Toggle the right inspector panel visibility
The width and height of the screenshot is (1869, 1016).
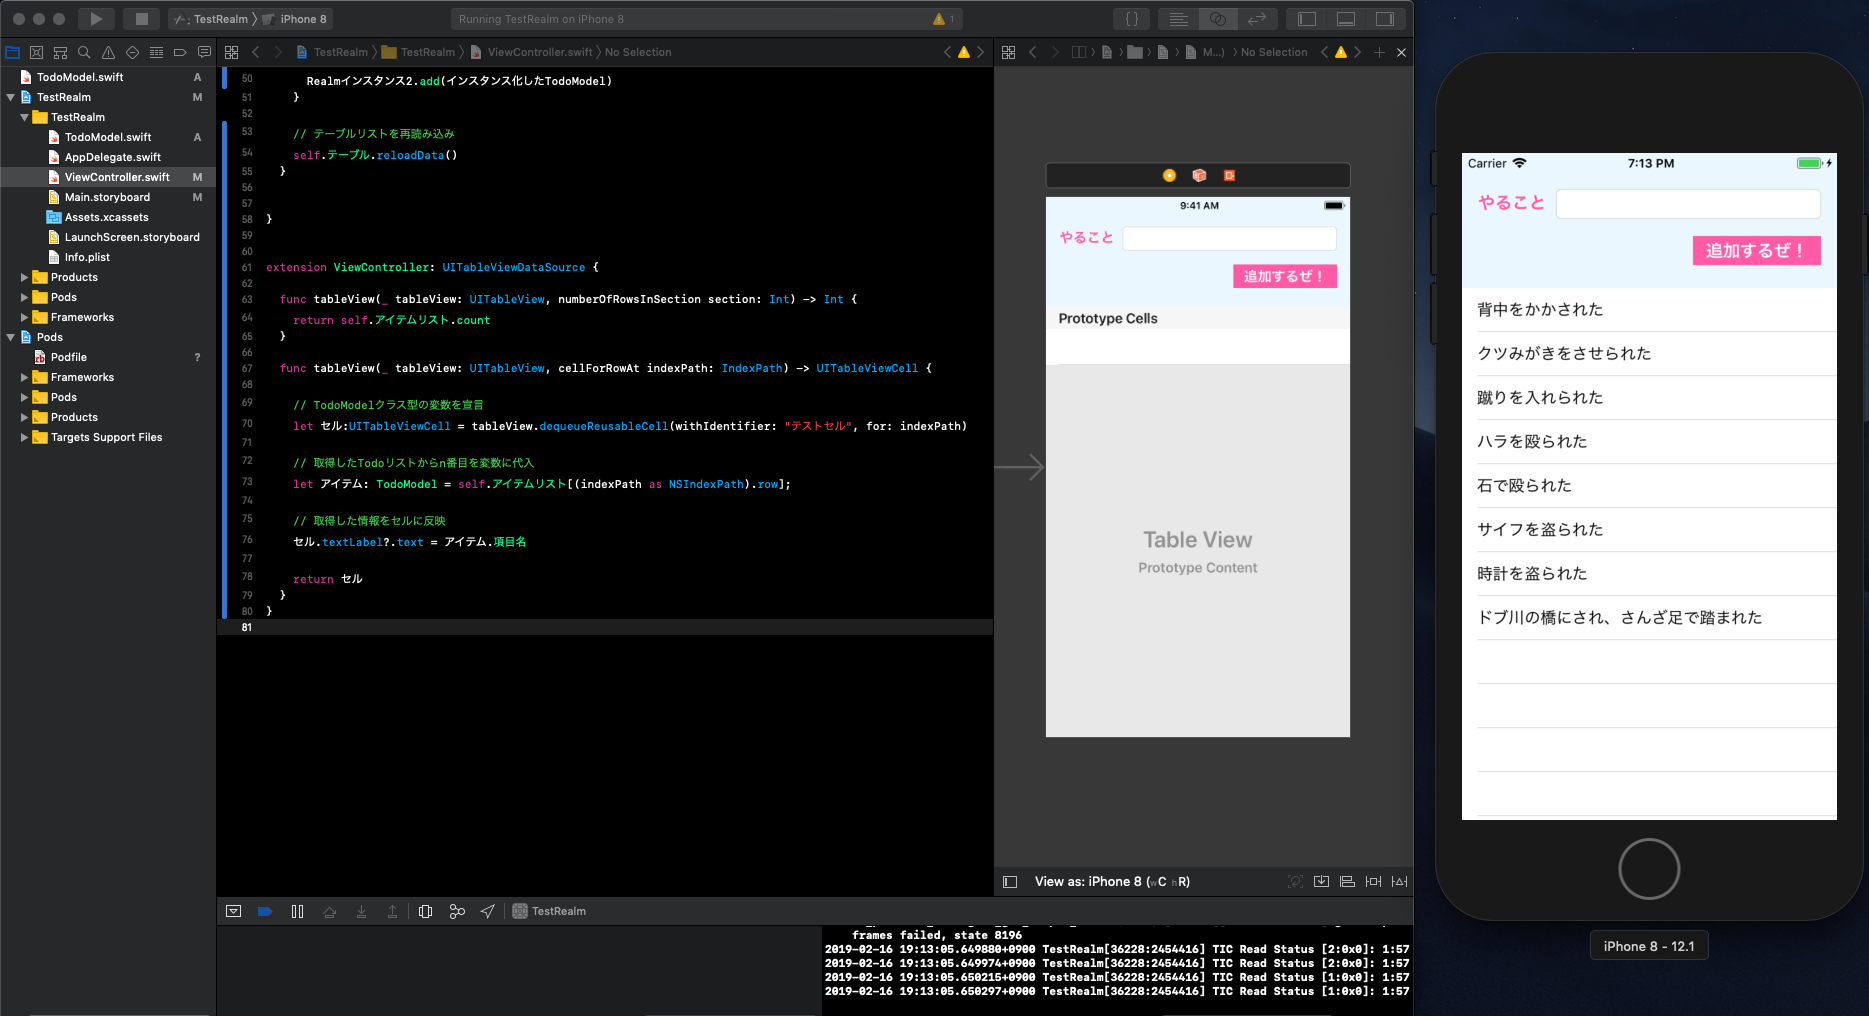(1384, 18)
